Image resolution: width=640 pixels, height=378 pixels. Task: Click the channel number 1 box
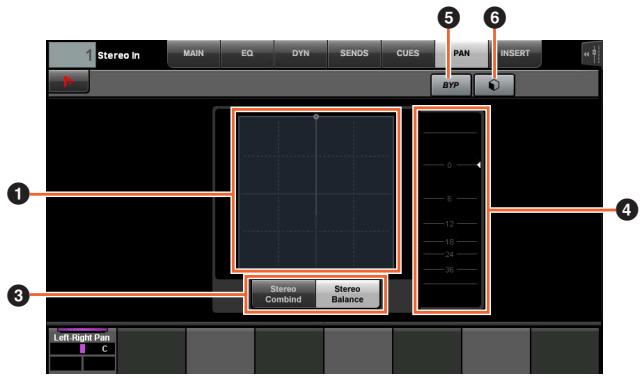72,55
